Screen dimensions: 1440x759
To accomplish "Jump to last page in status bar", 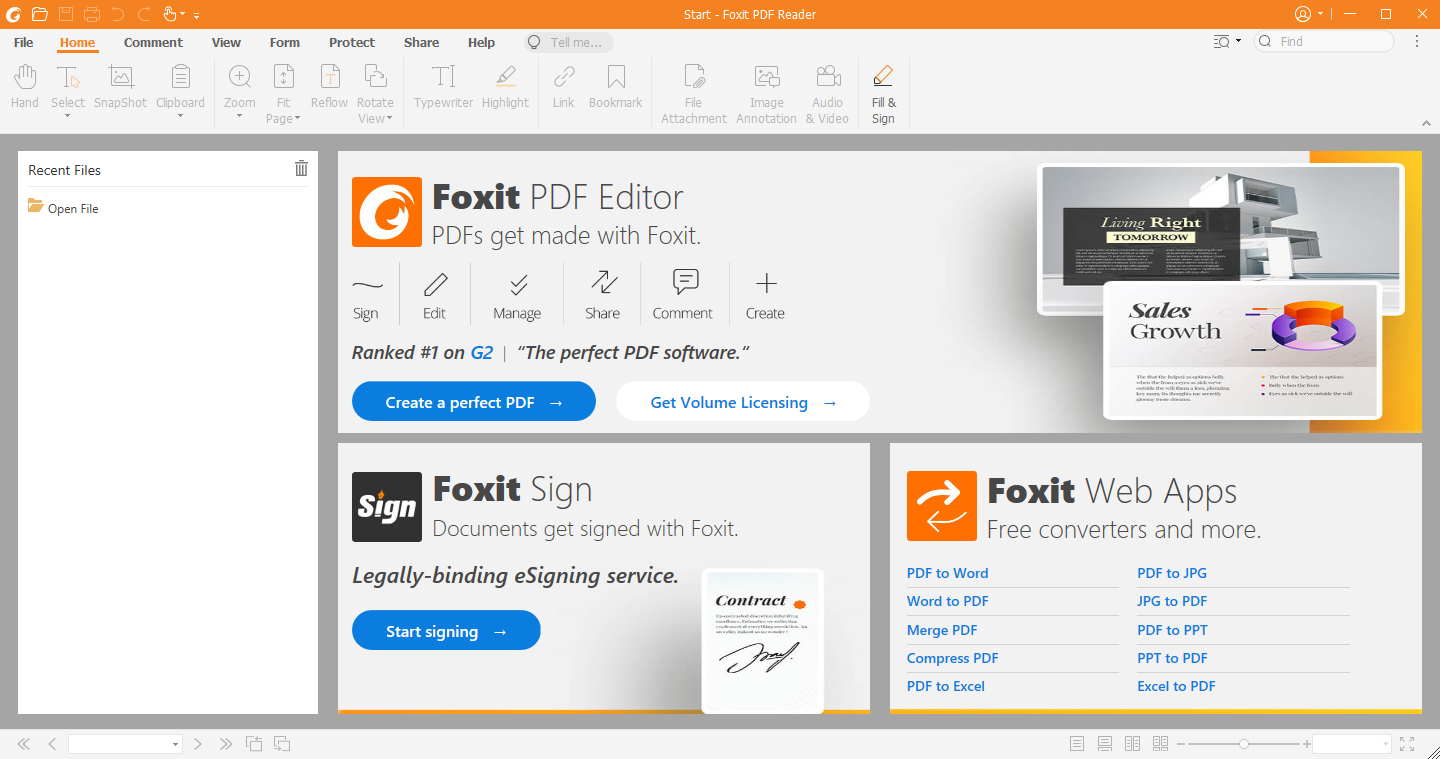I will click(226, 744).
